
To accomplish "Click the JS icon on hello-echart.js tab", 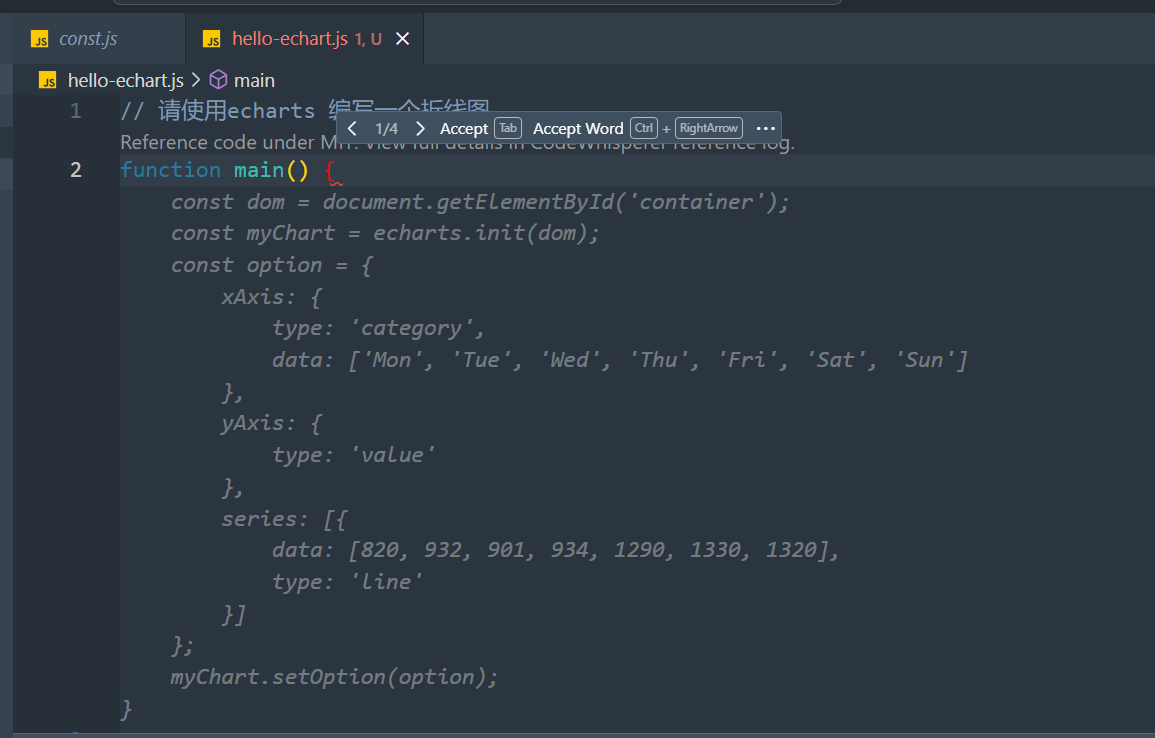I will pos(211,39).
